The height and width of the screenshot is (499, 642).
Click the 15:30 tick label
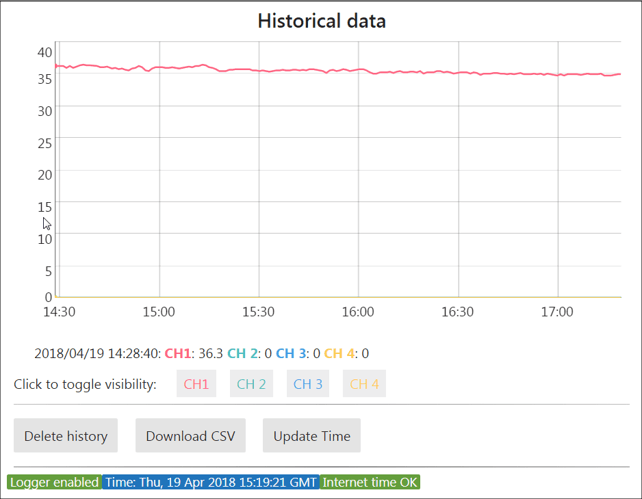click(x=258, y=312)
